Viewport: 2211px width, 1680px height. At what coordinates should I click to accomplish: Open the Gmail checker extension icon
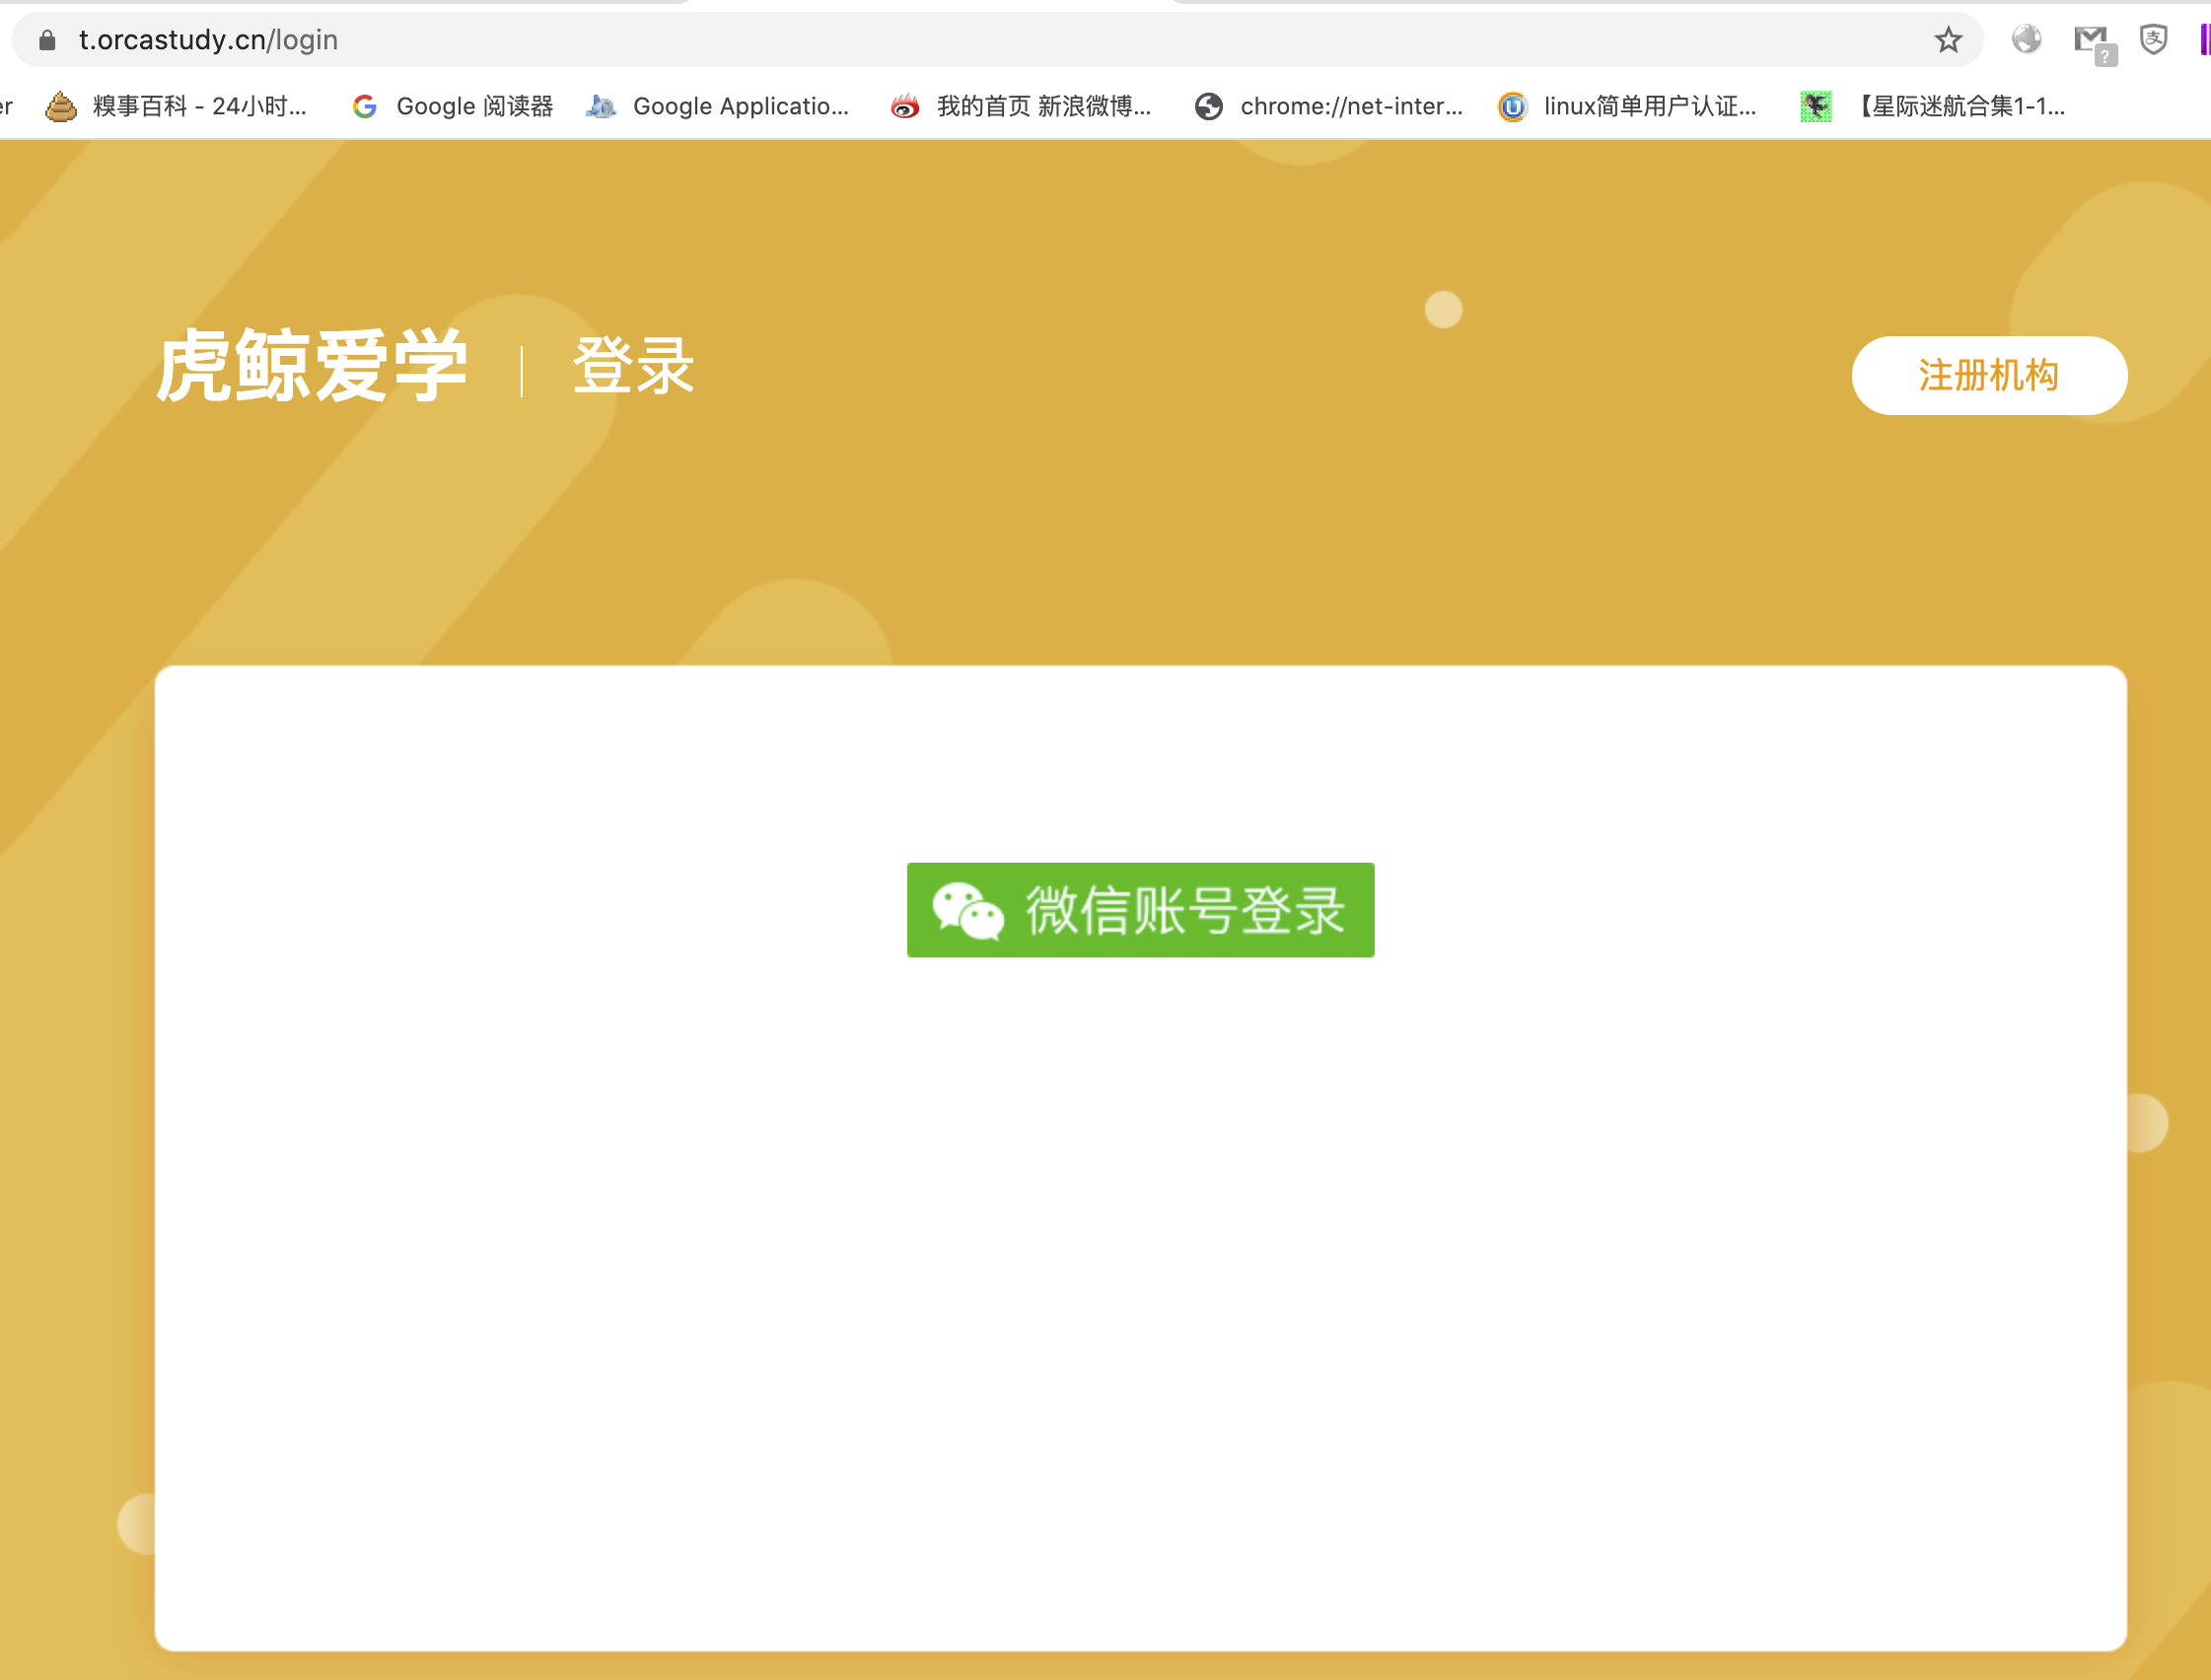(2094, 43)
